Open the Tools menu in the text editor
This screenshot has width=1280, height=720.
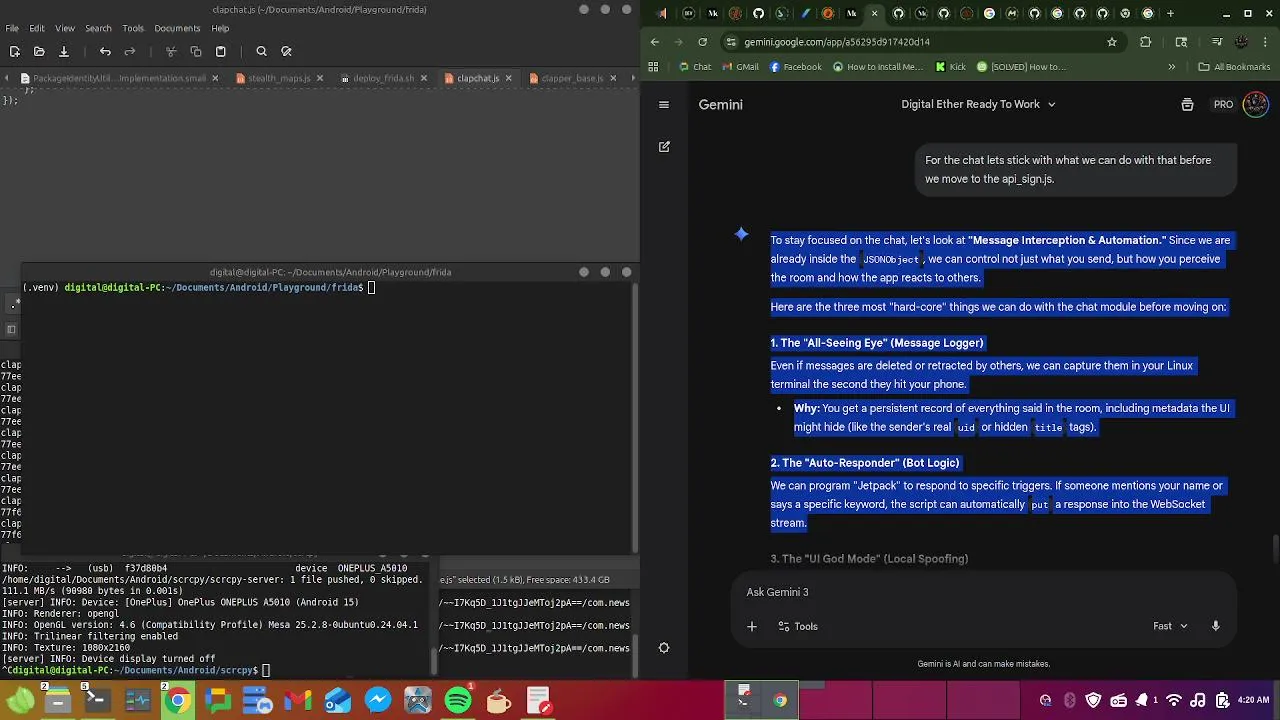click(133, 28)
